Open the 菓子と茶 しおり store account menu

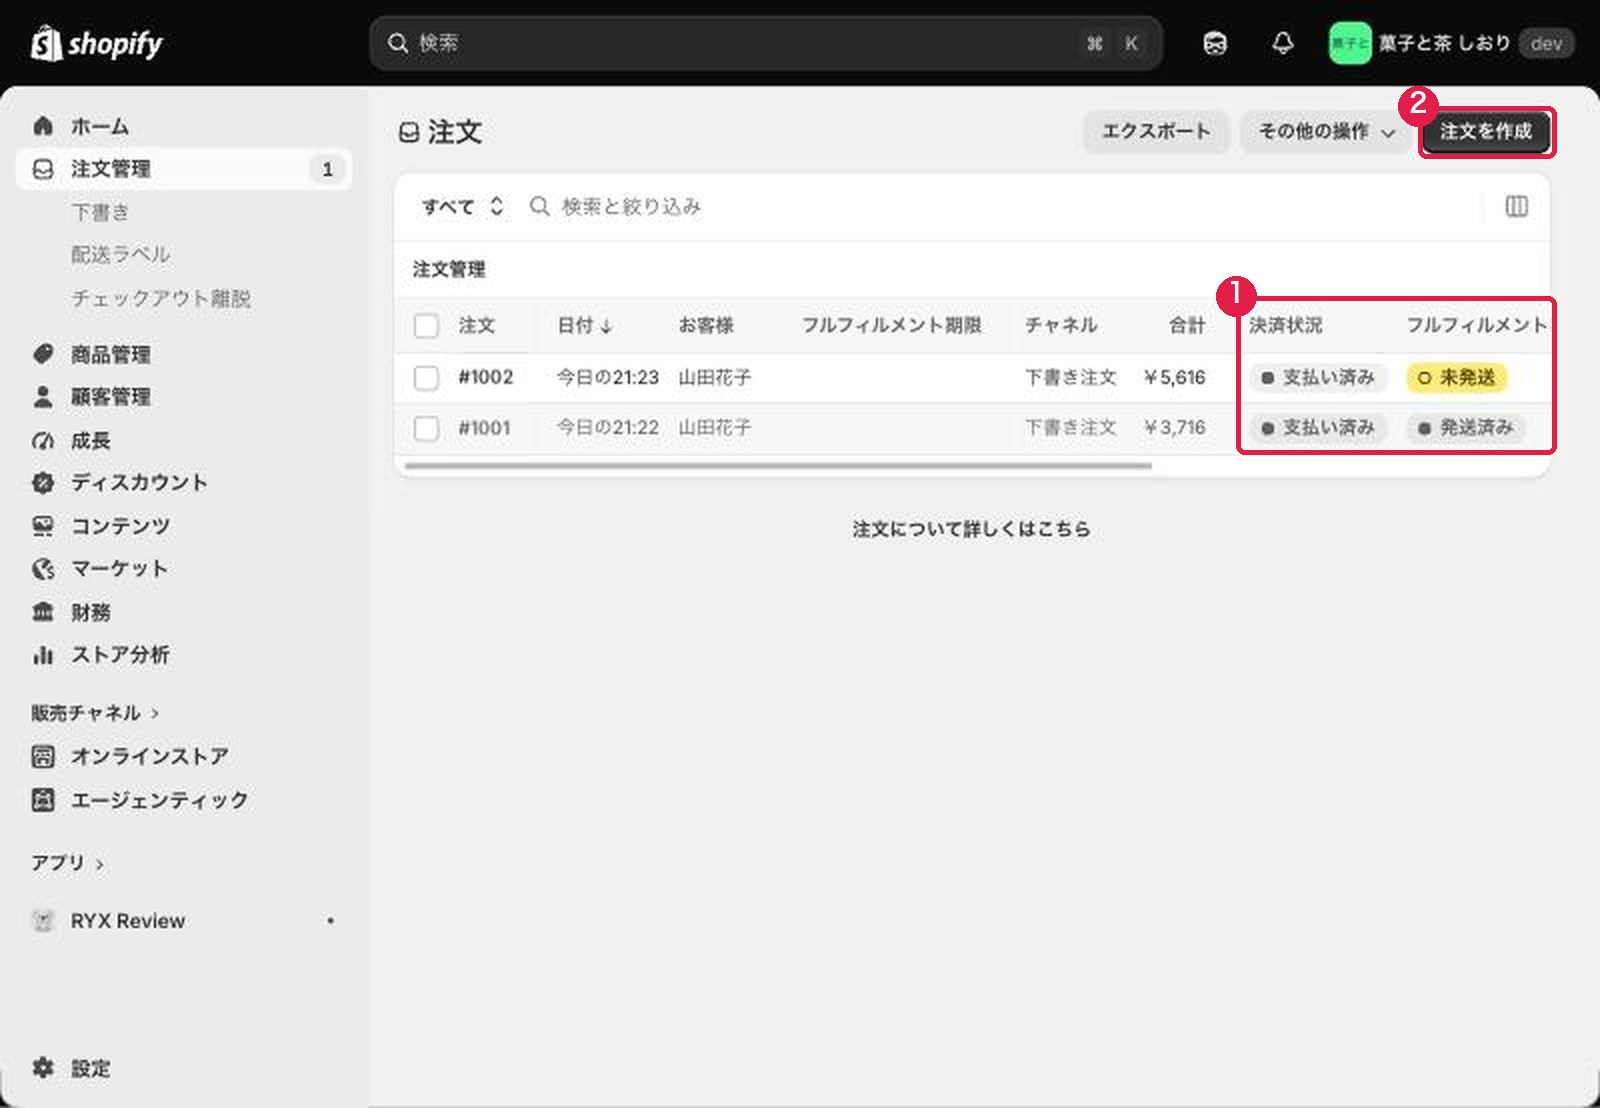pyautogui.click(x=1451, y=43)
